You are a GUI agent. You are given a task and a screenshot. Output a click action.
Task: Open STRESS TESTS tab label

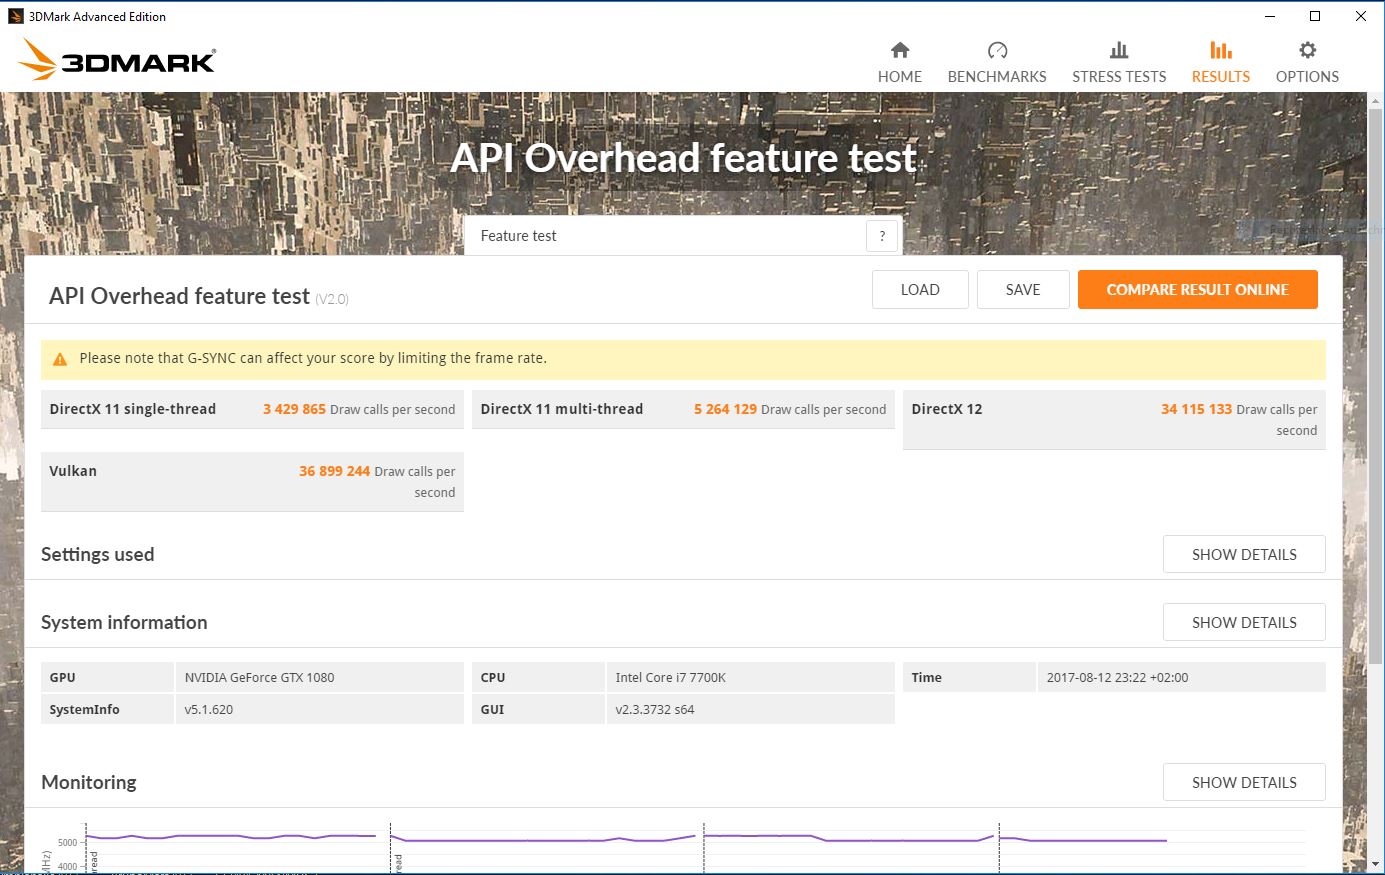pos(1119,77)
